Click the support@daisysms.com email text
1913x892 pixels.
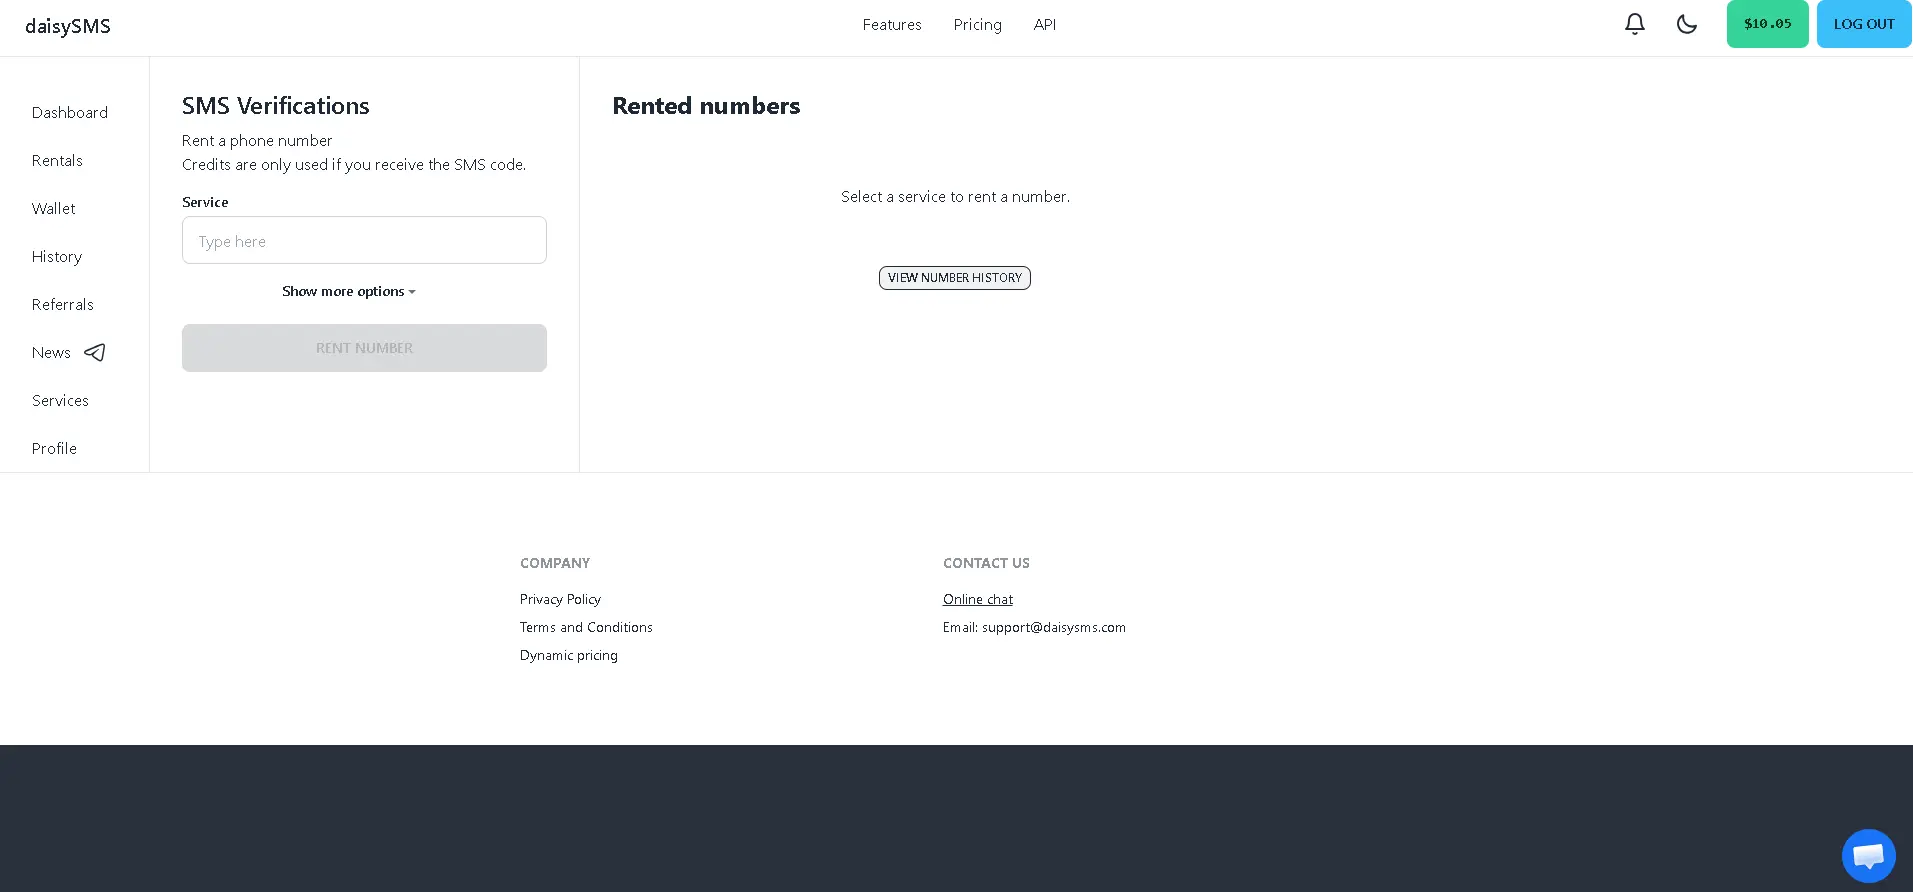pyautogui.click(x=1054, y=627)
